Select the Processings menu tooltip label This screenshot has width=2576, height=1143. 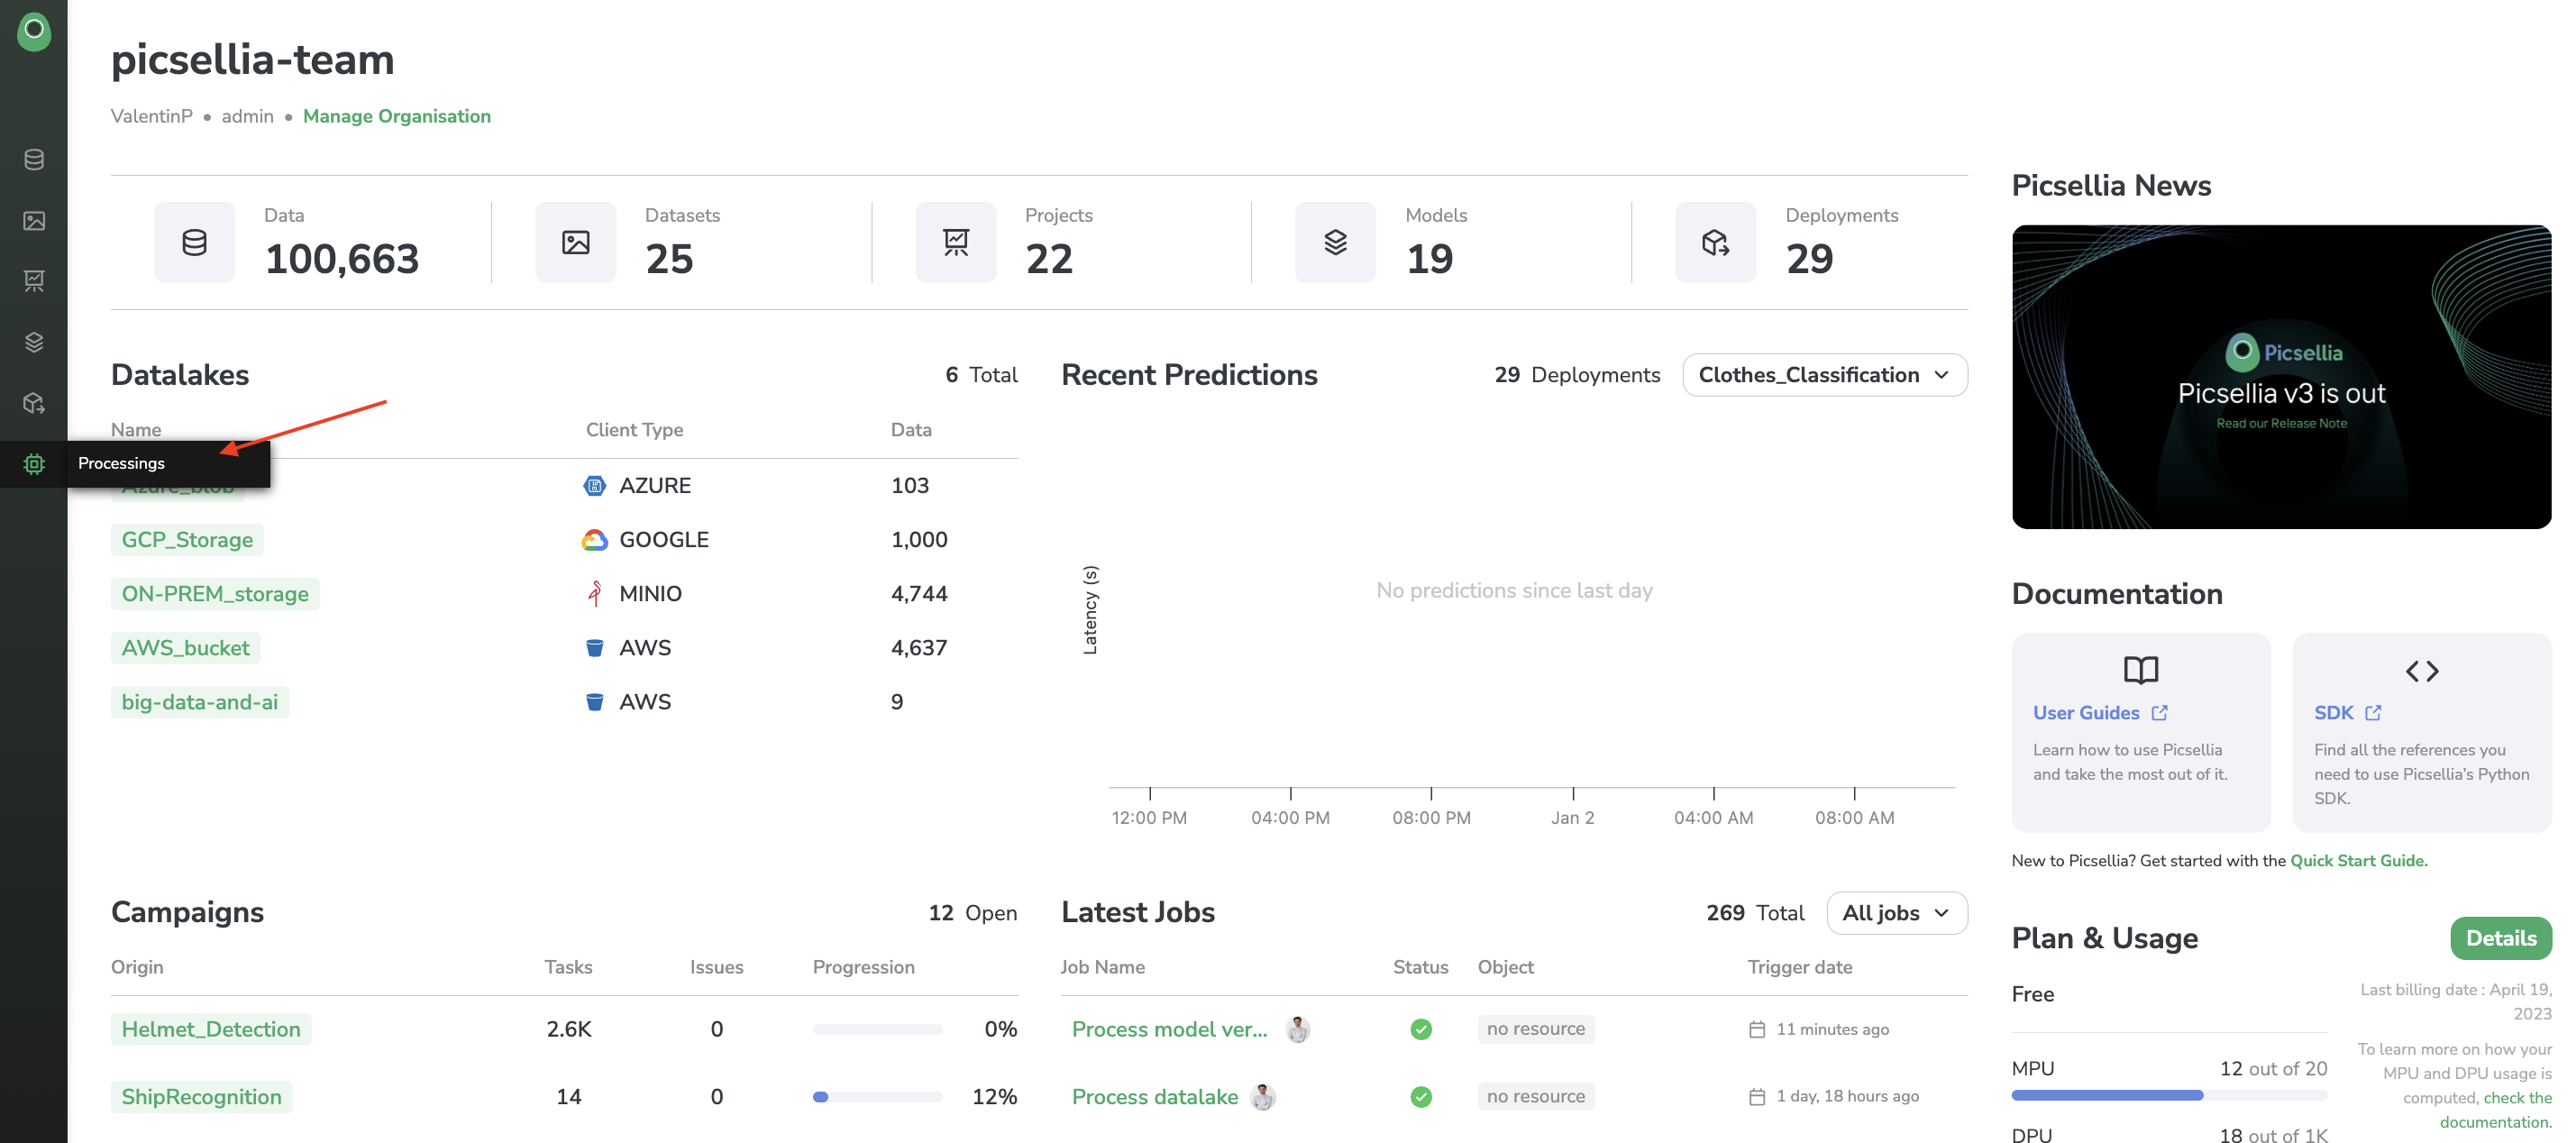tap(121, 463)
